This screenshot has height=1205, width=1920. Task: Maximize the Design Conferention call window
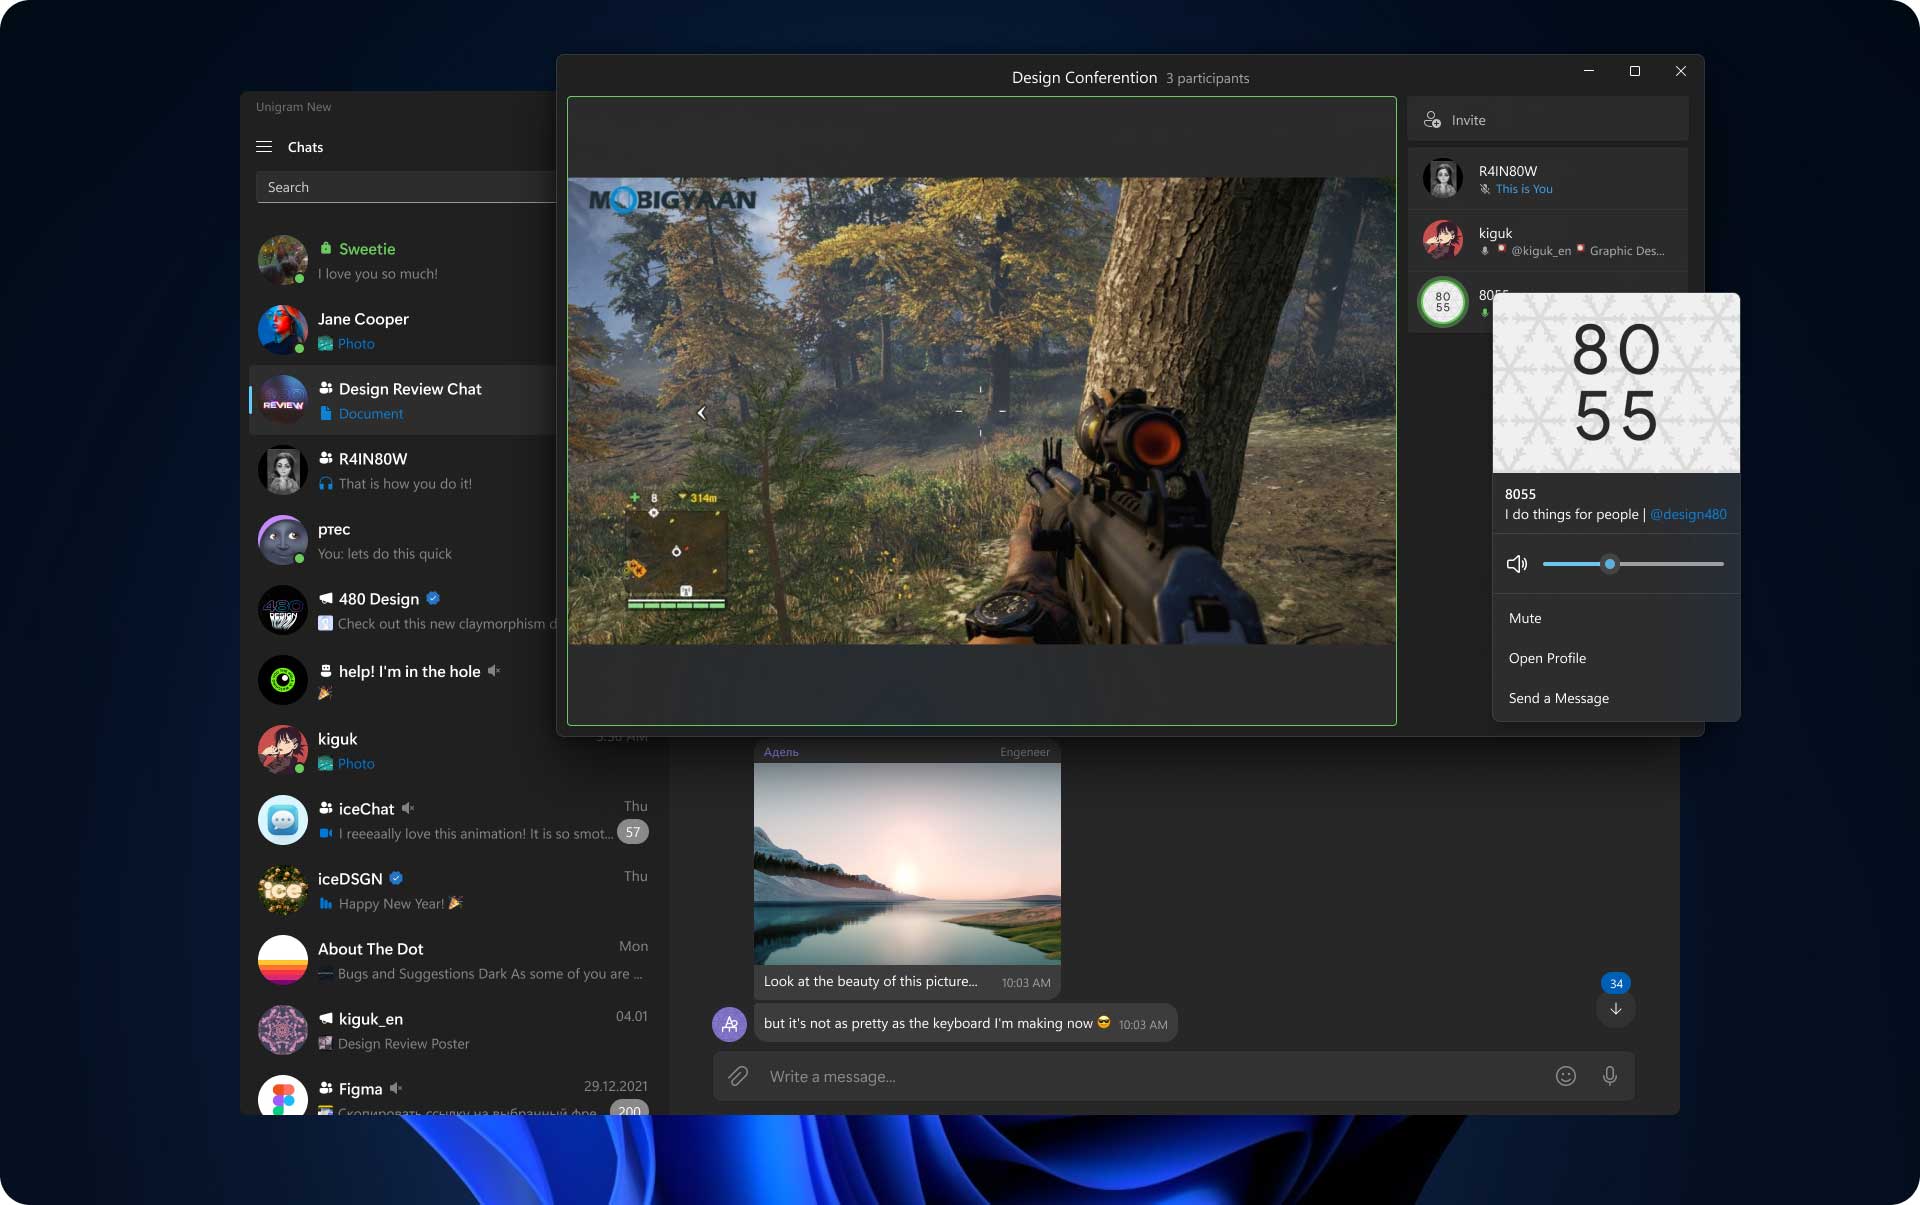tap(1635, 71)
